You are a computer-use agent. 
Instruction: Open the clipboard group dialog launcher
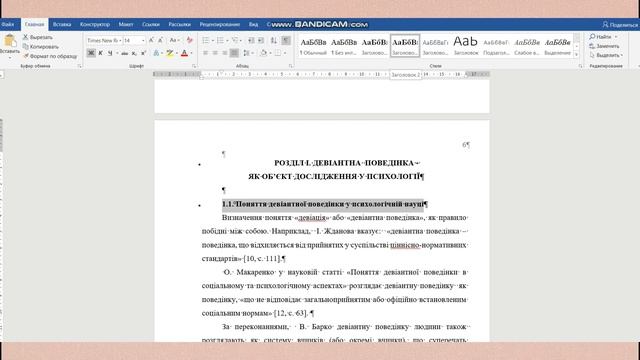80,66
